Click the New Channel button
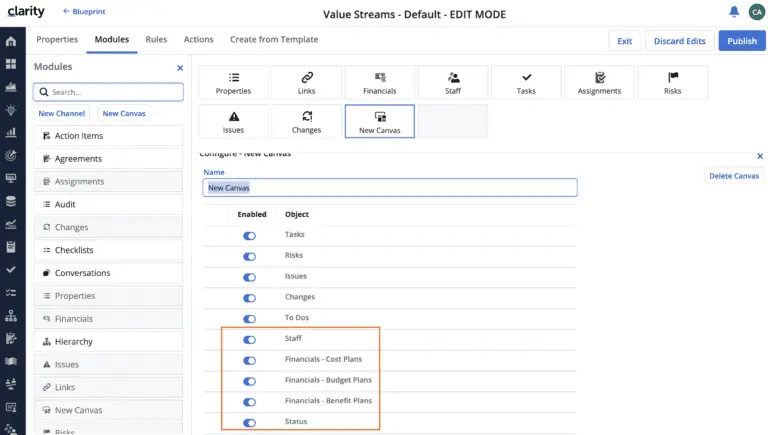 point(62,114)
